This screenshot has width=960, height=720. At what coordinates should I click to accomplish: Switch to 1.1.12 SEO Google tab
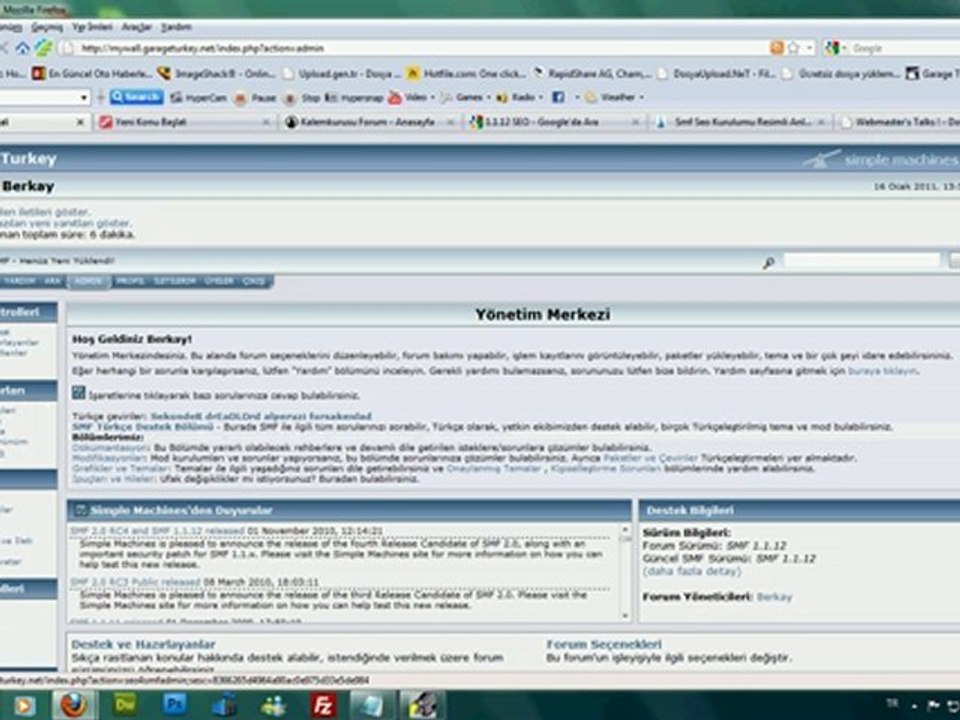pos(556,122)
